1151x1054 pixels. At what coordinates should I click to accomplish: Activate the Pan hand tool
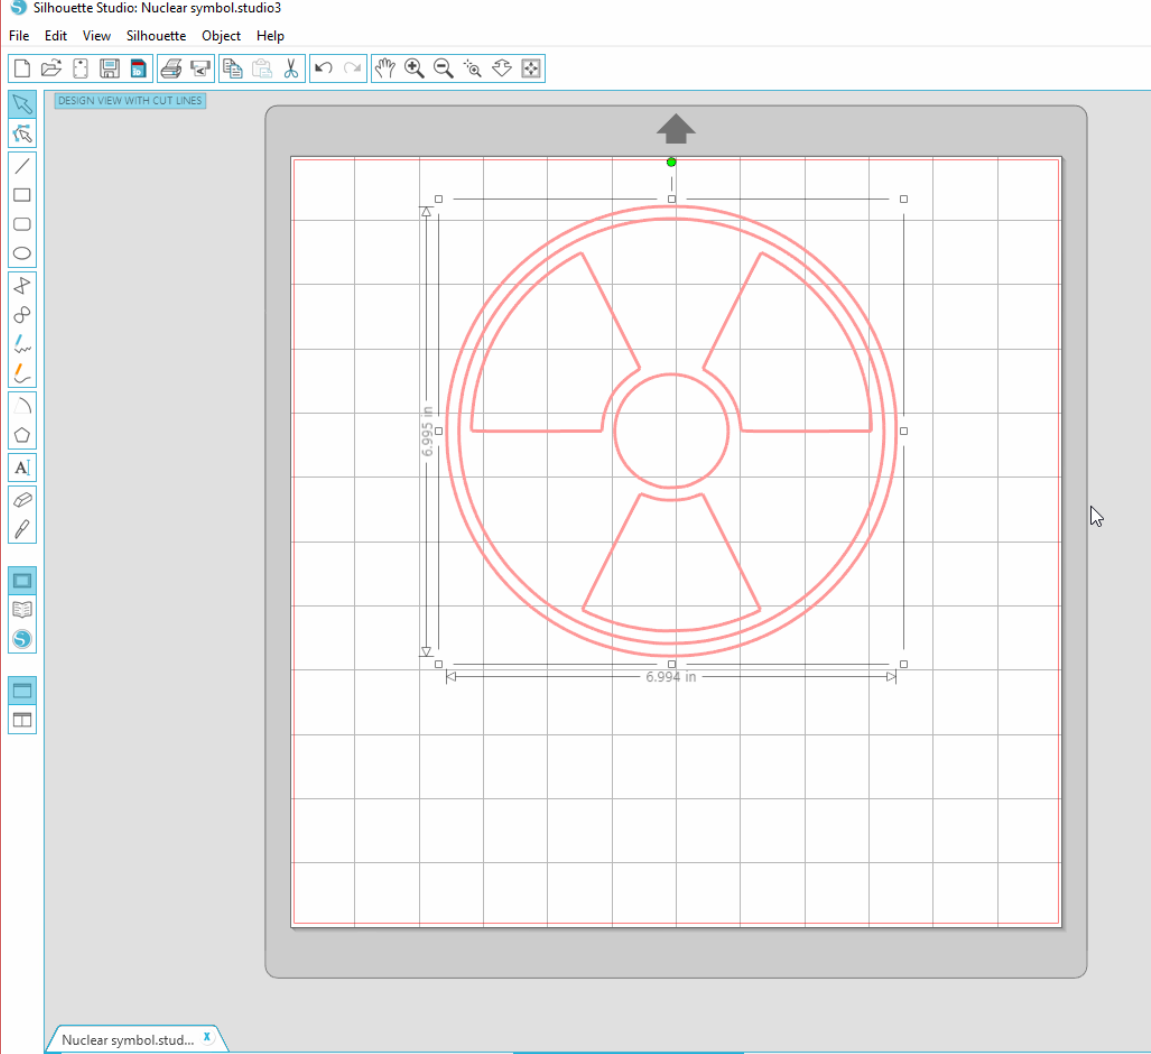tap(385, 68)
